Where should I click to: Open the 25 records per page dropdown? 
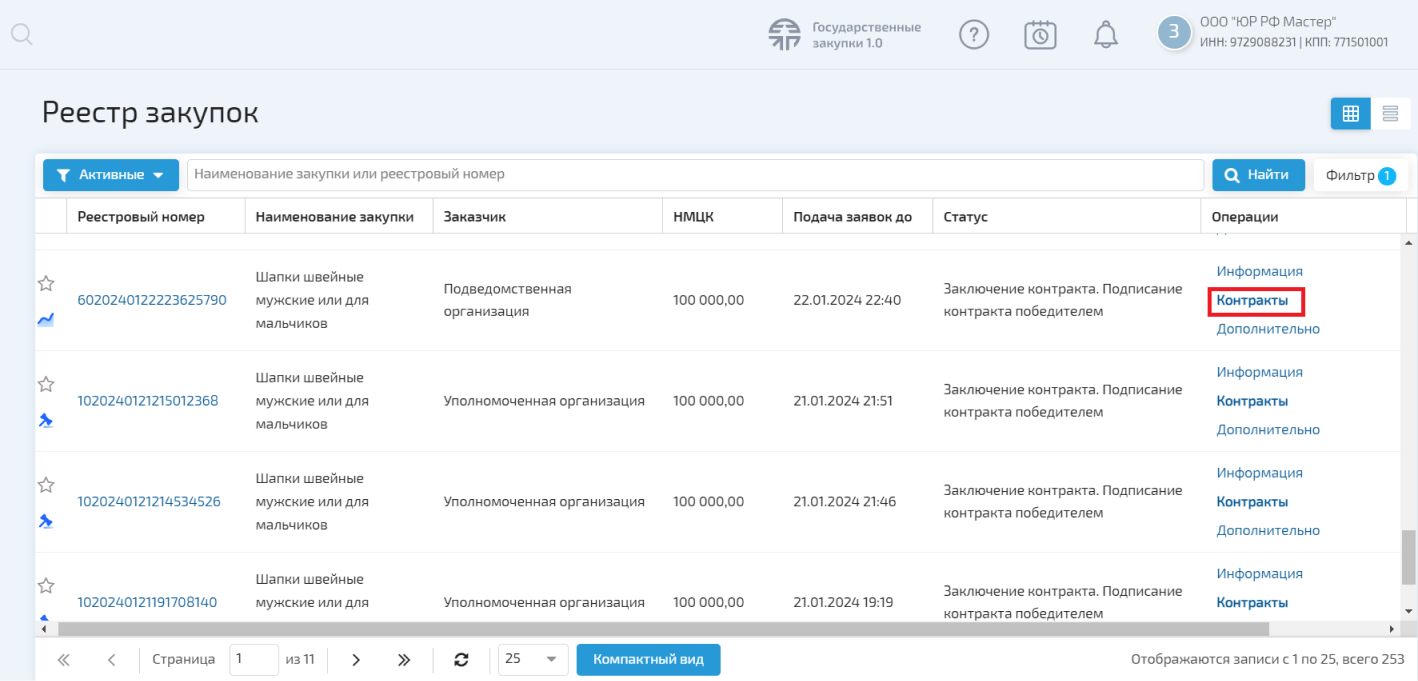[533, 660]
